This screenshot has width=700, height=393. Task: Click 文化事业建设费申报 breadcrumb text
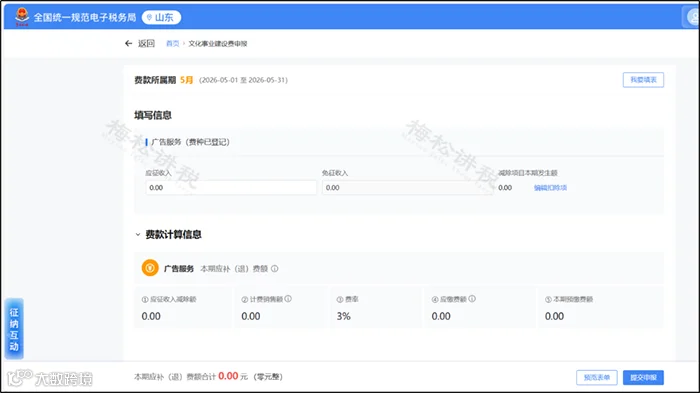pos(217,43)
